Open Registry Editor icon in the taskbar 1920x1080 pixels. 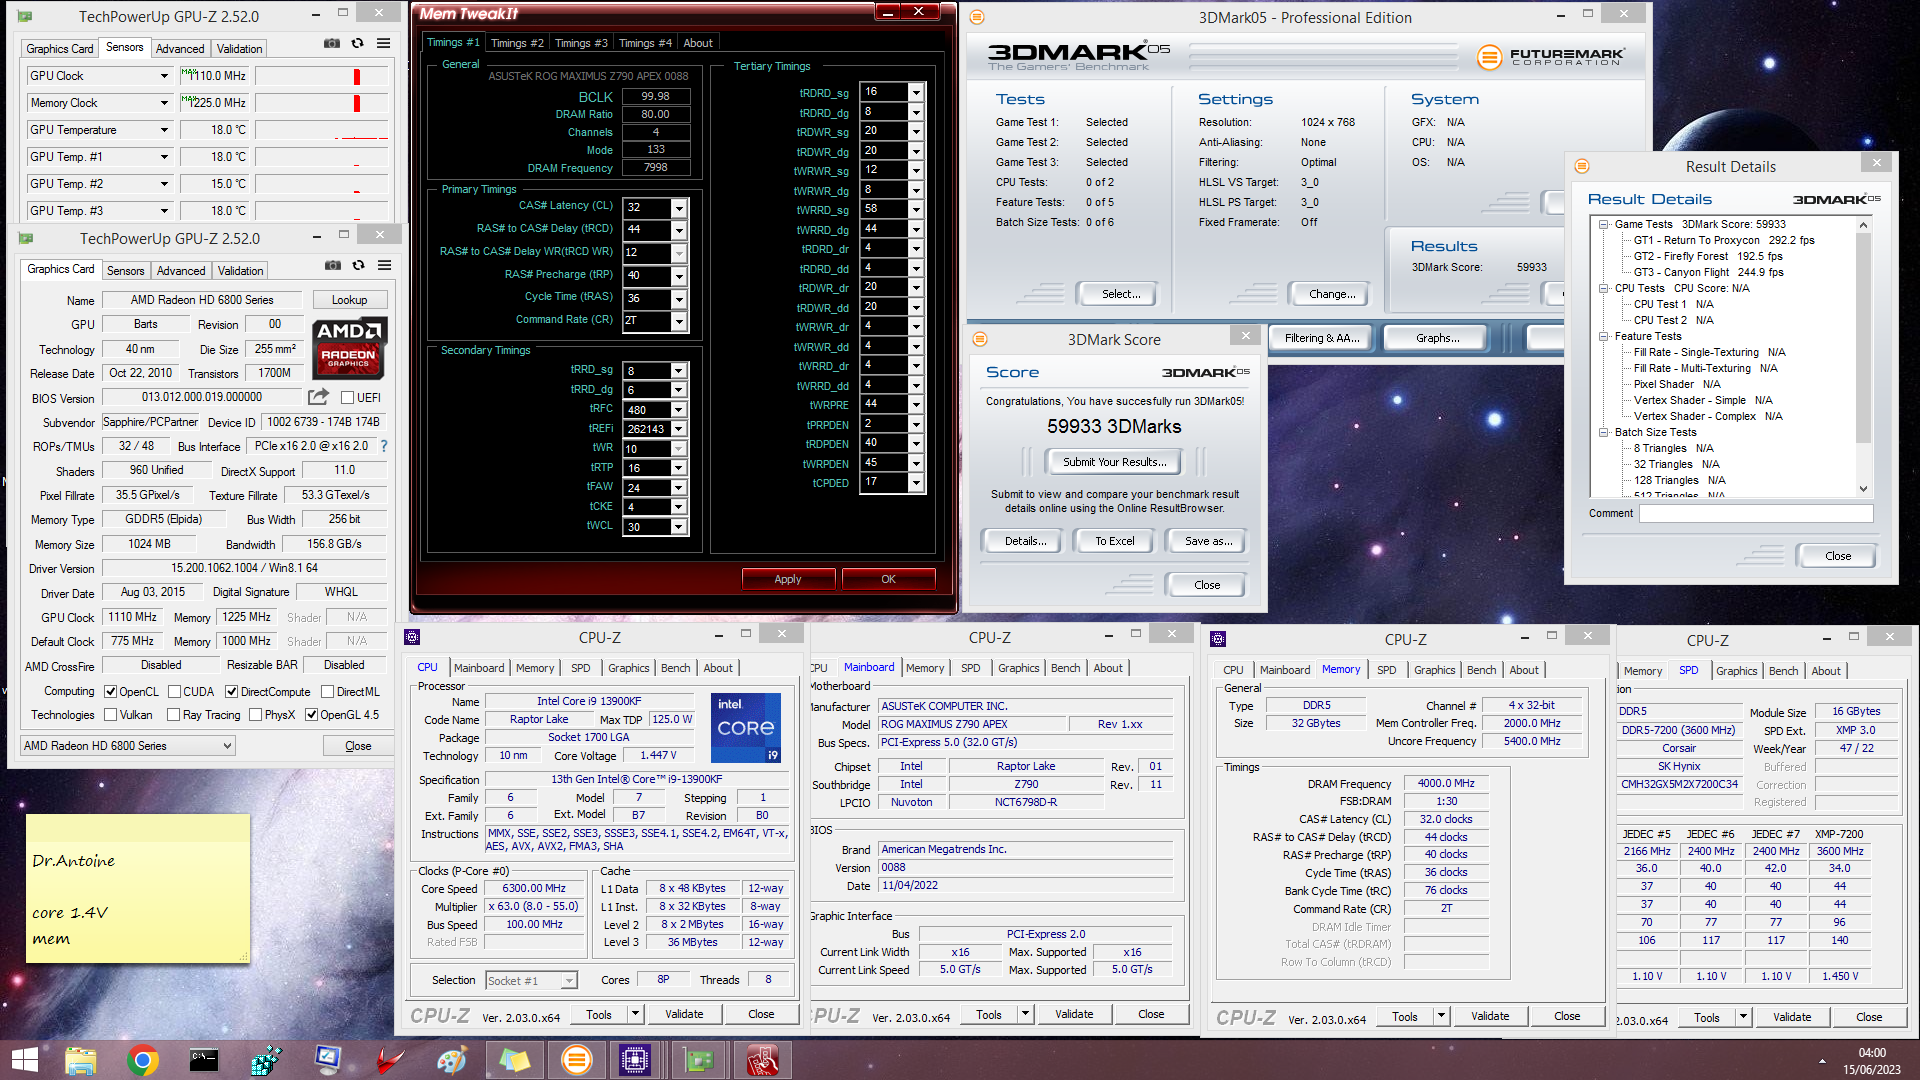[266, 1060]
